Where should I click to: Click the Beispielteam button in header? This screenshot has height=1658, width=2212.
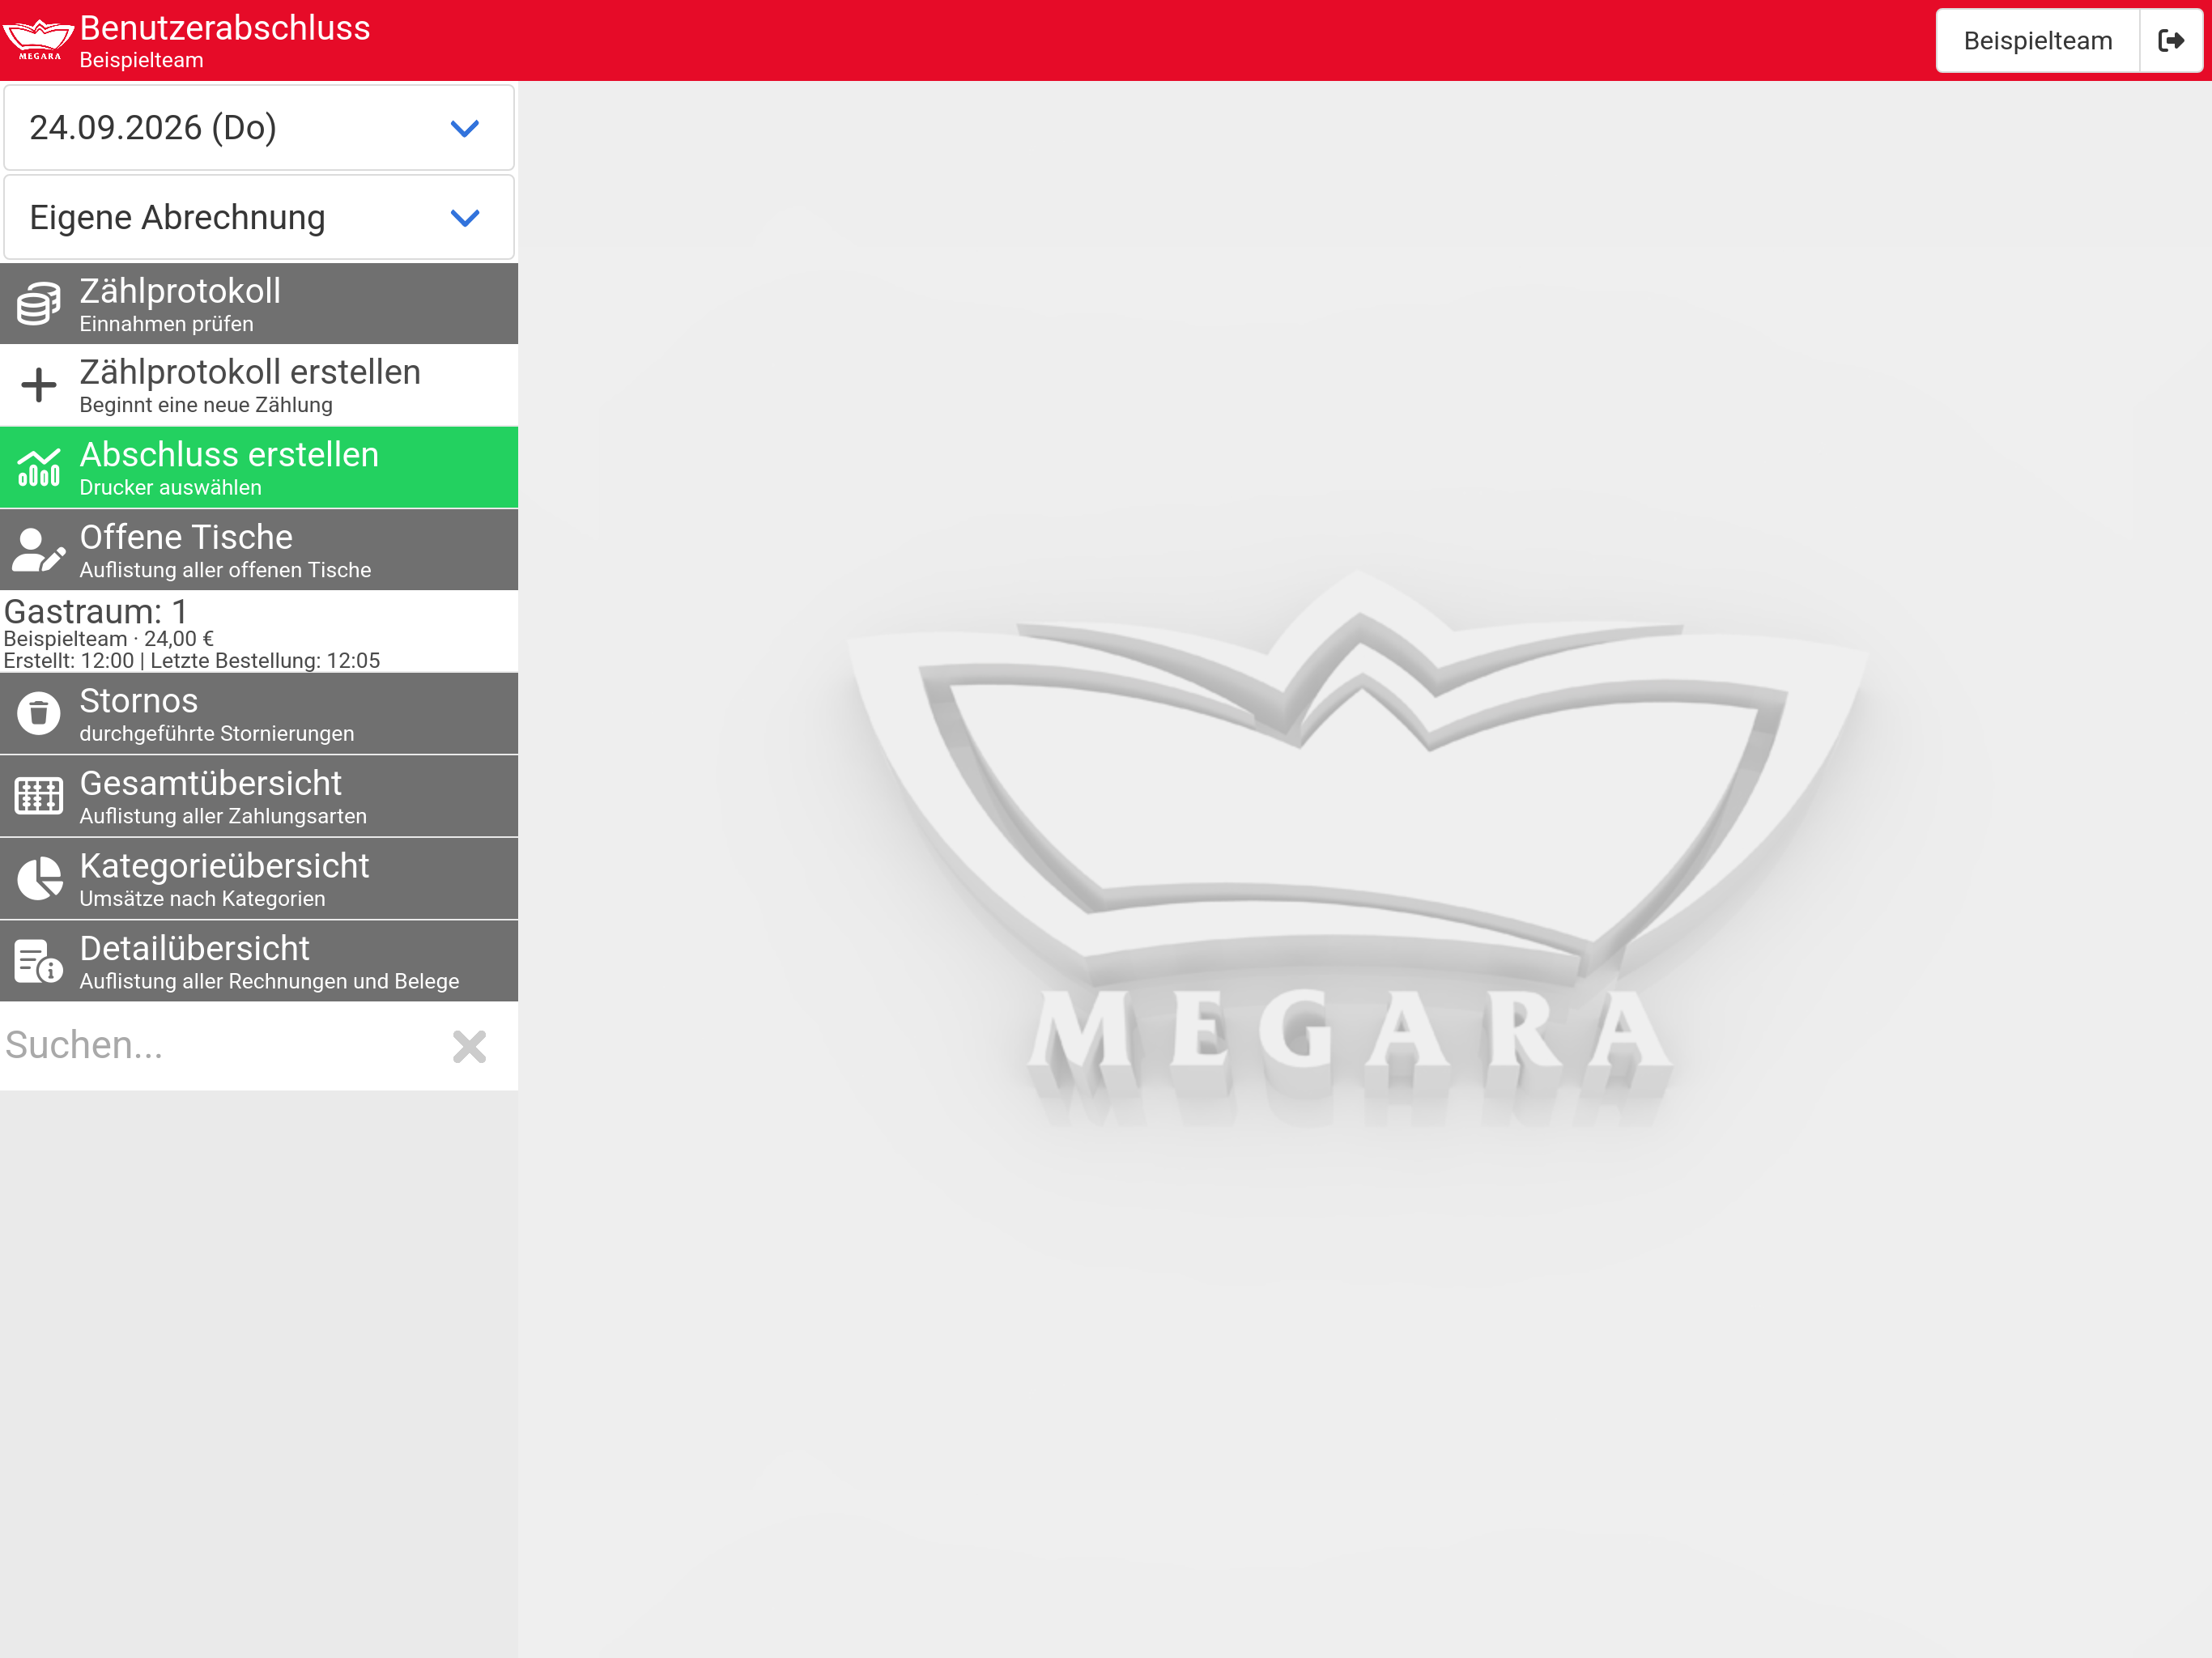tap(2037, 41)
